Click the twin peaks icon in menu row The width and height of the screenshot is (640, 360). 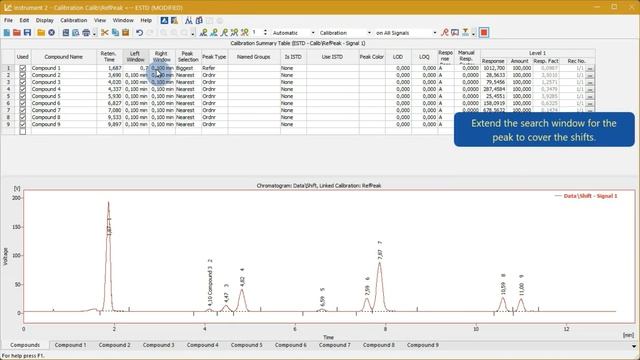(x=189, y=20)
